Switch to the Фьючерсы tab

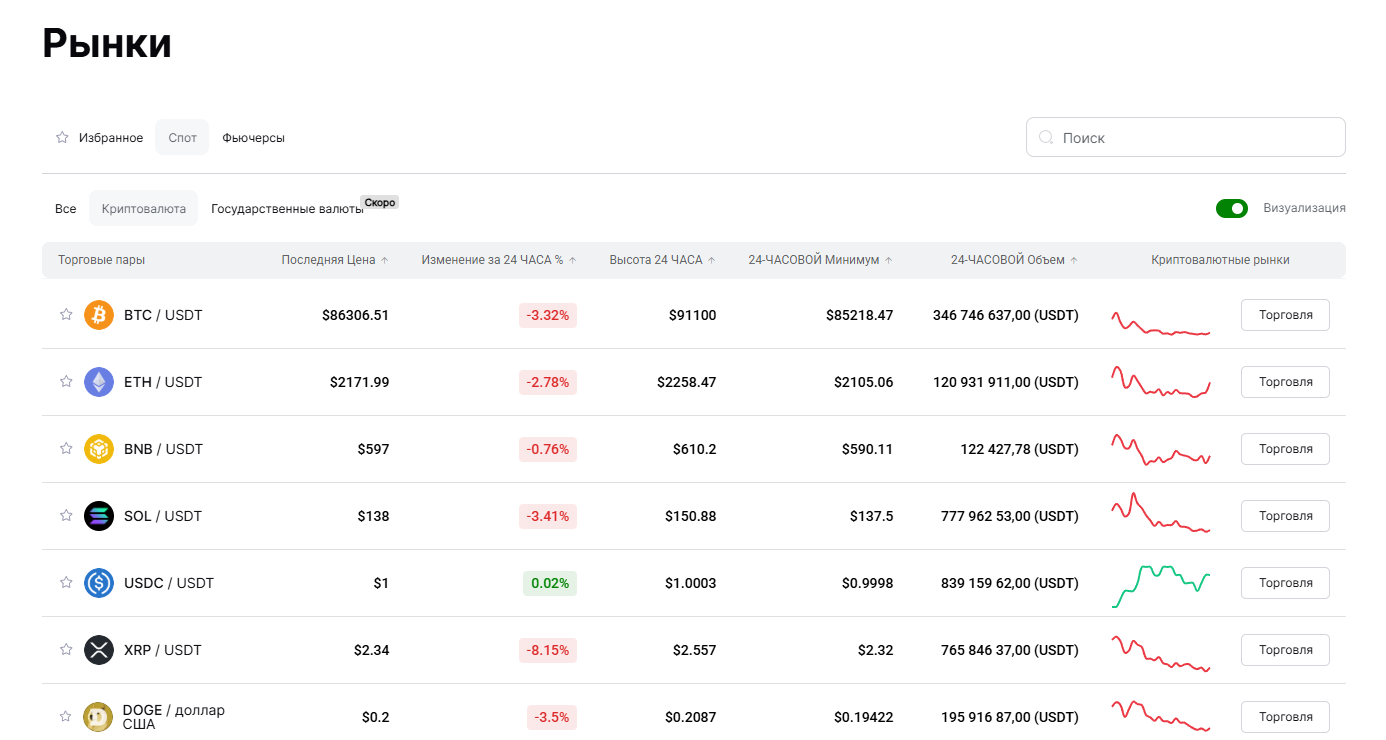[253, 138]
